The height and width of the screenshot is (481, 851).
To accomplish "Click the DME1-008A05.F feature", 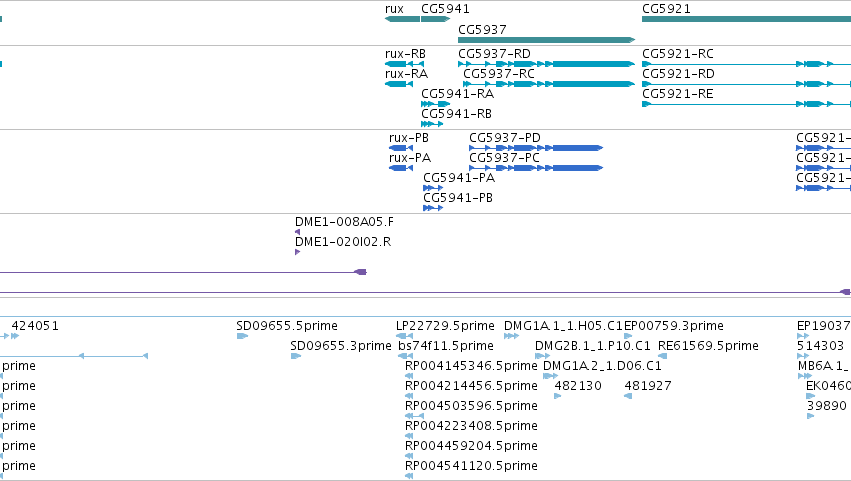I will 344,222.
